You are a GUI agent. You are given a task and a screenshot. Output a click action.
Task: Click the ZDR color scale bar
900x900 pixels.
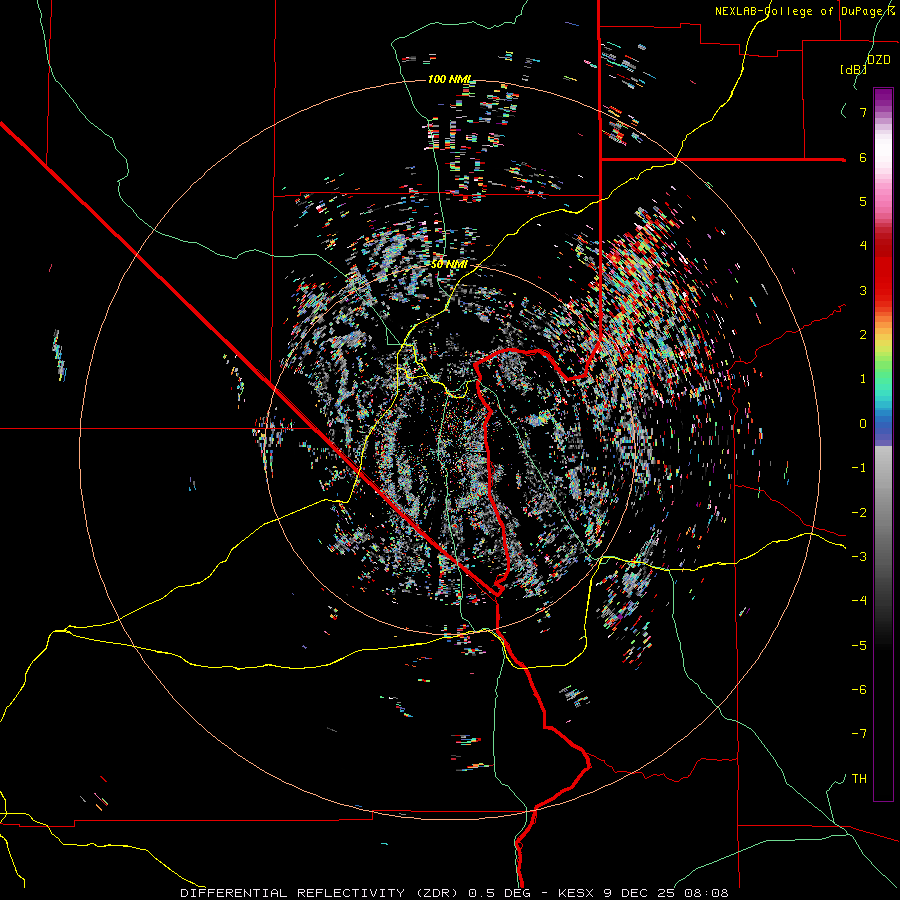tap(883, 444)
